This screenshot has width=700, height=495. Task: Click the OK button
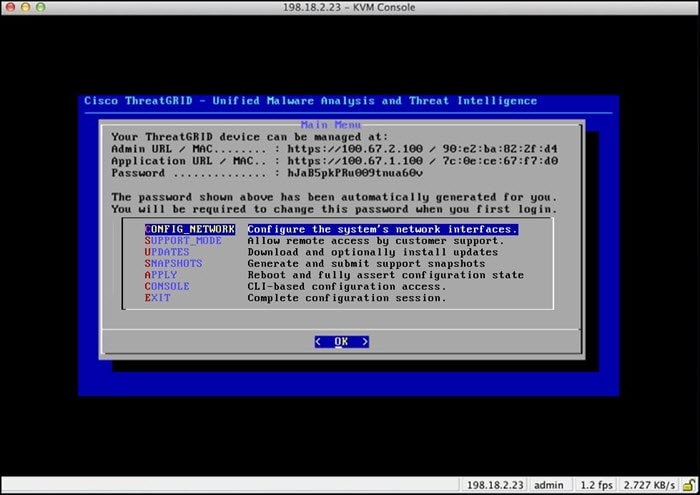pyautogui.click(x=342, y=341)
